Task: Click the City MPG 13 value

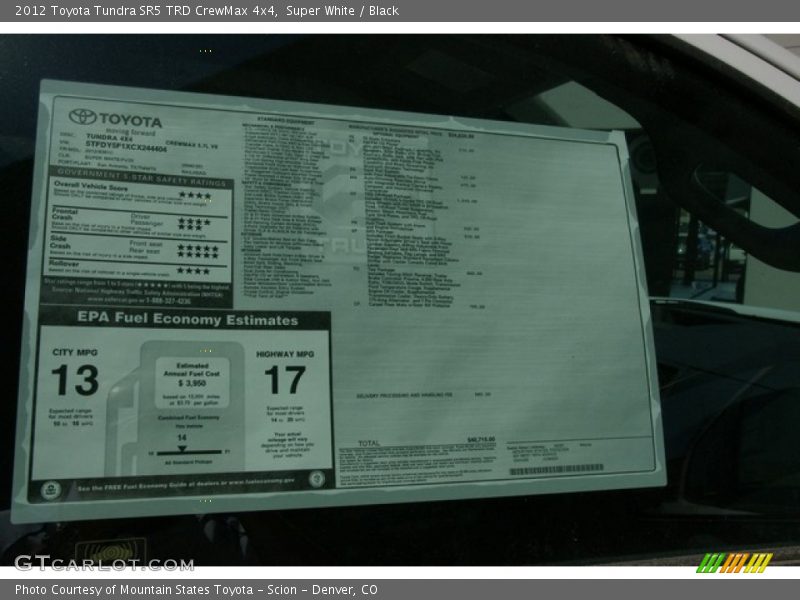Action: (76, 380)
